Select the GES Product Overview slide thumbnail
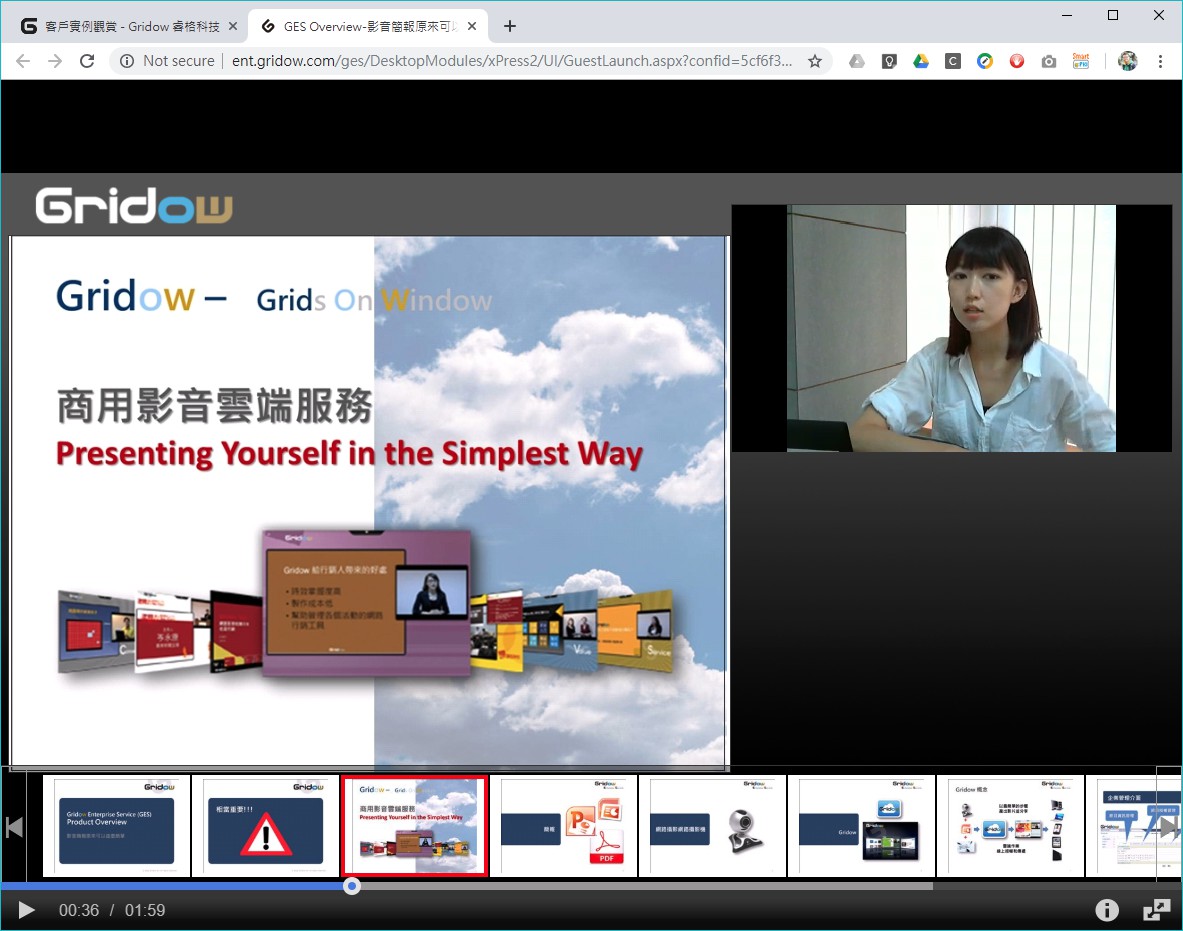This screenshot has height=931, width=1183. coord(116,826)
